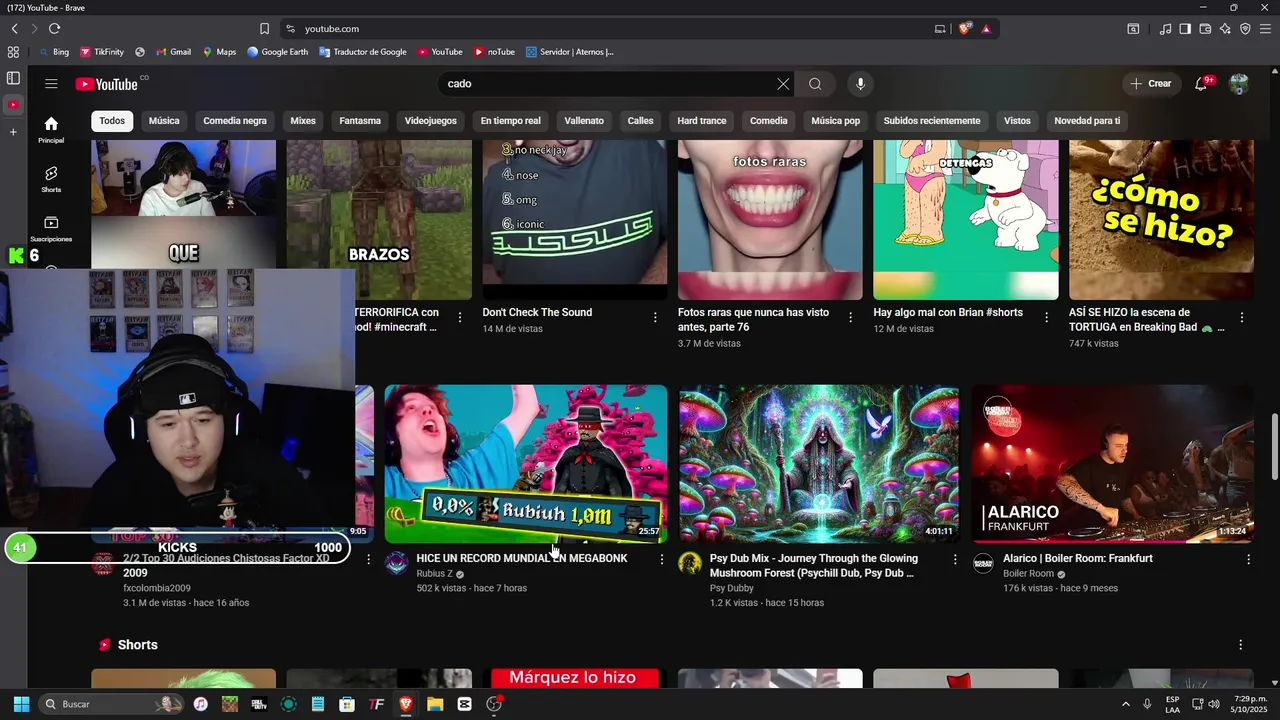1280x720 pixels.
Task: Open the MEGABONK Rubius thumbnail
Action: pos(526,464)
